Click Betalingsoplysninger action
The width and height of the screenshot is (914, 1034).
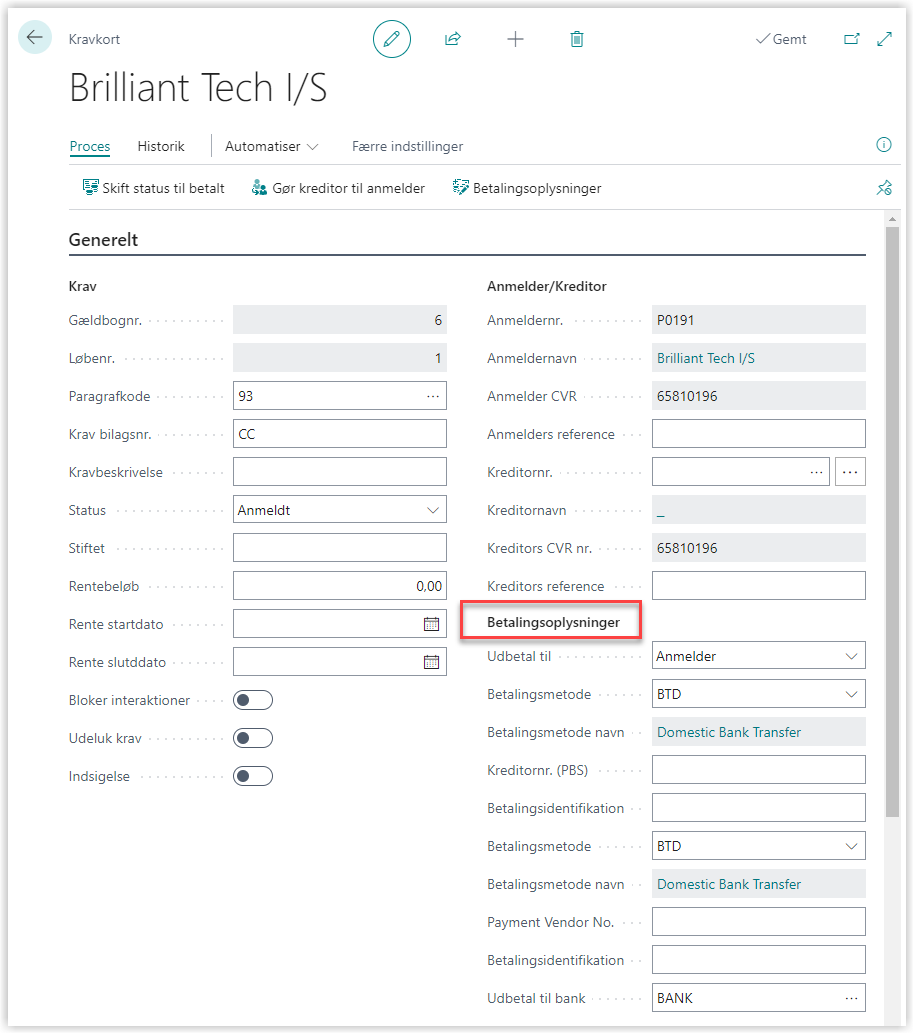point(527,188)
